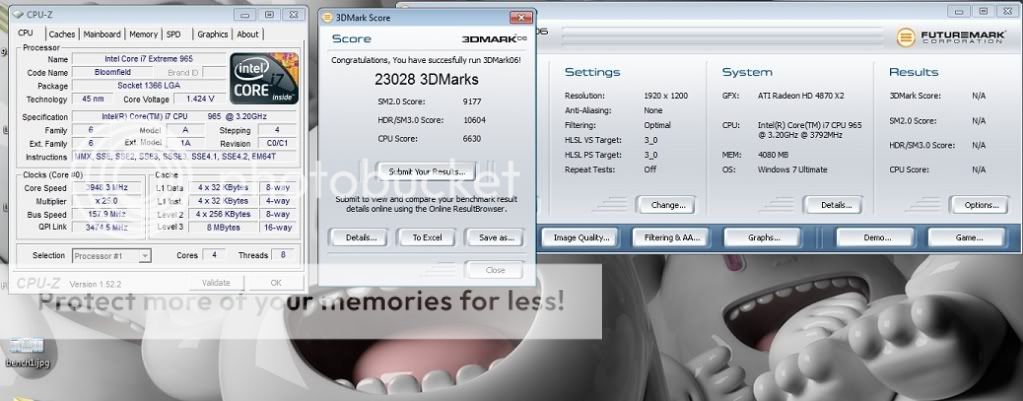
Task: Show the Graphics tab
Action: 212,34
